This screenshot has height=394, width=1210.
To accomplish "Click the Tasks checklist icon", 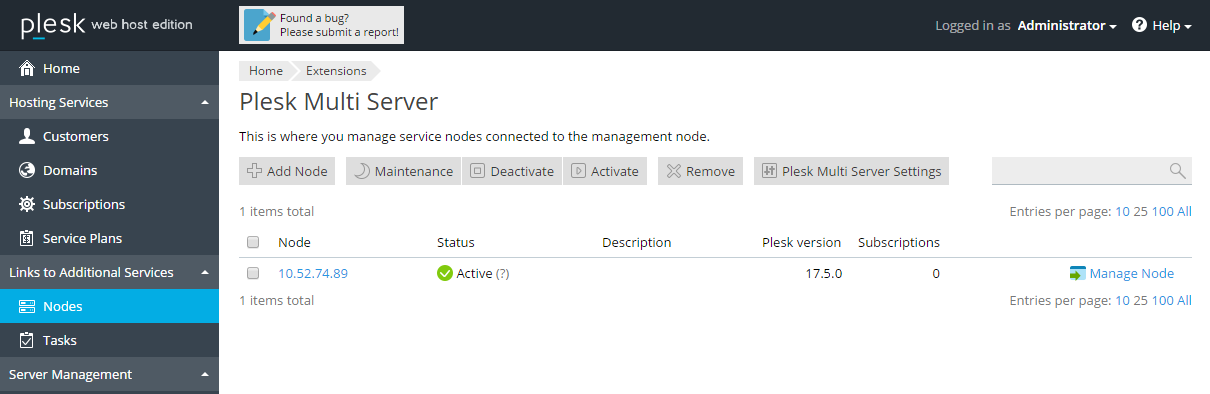I will 27,340.
